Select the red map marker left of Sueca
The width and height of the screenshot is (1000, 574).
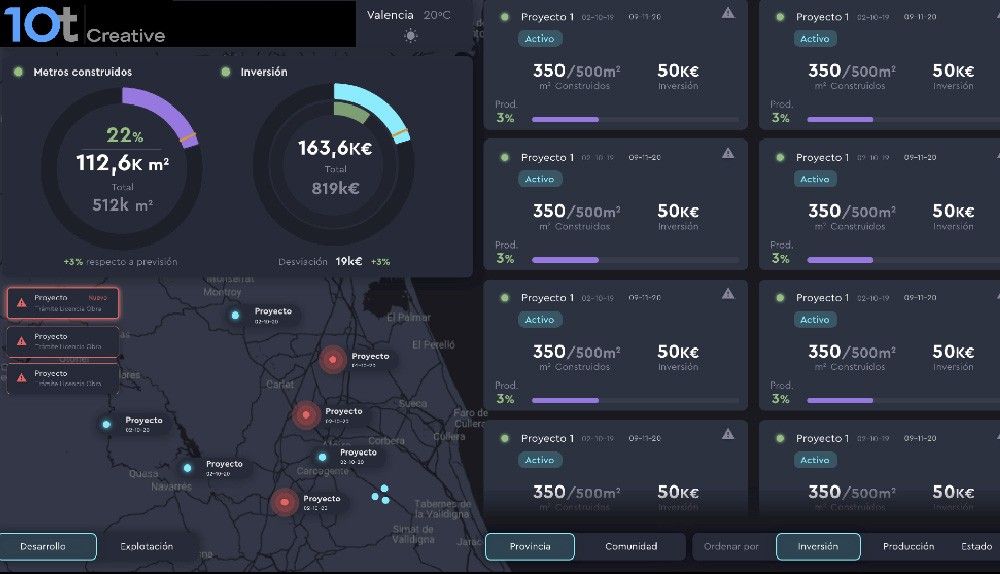point(306,413)
